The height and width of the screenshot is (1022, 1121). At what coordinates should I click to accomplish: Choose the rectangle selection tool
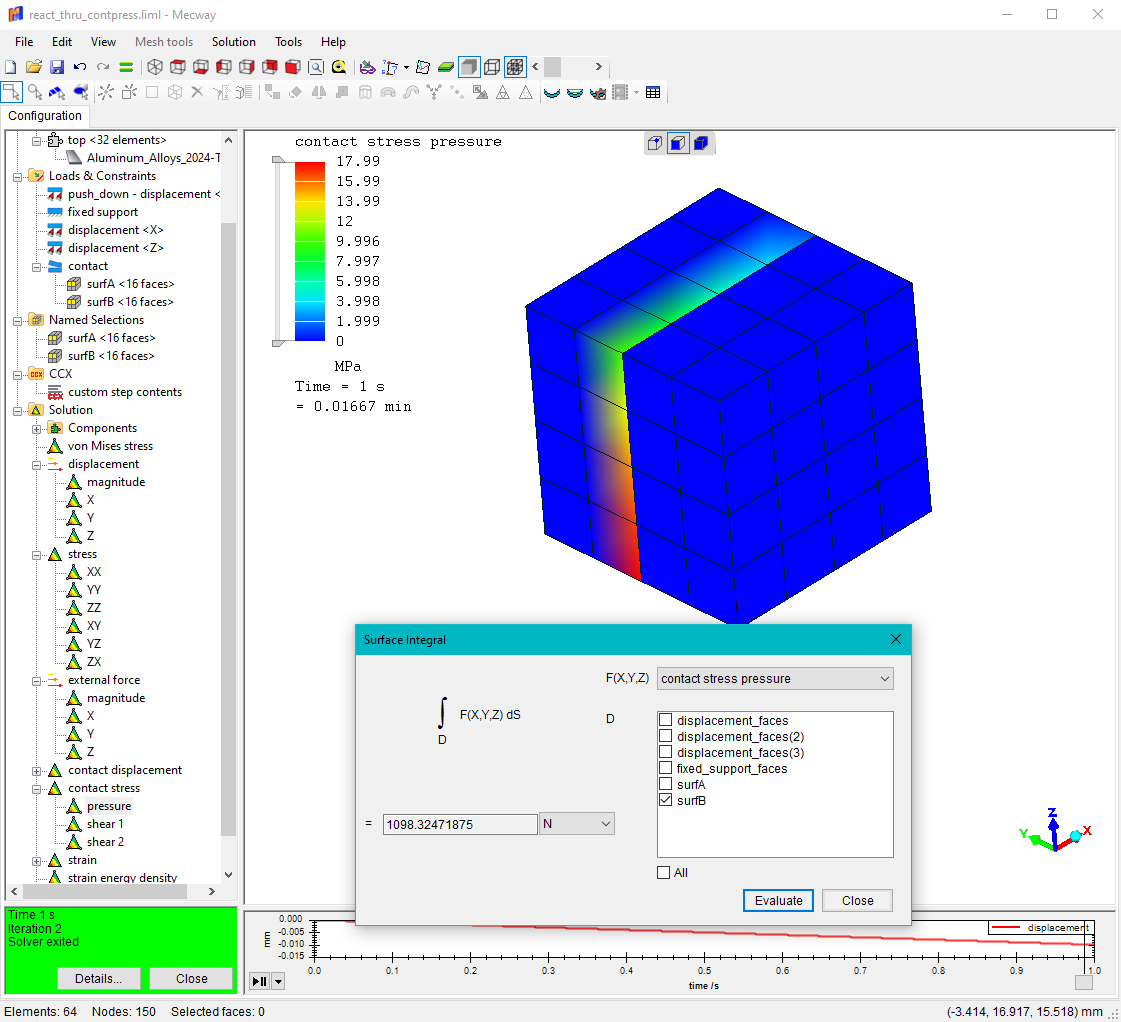click(x=11, y=92)
